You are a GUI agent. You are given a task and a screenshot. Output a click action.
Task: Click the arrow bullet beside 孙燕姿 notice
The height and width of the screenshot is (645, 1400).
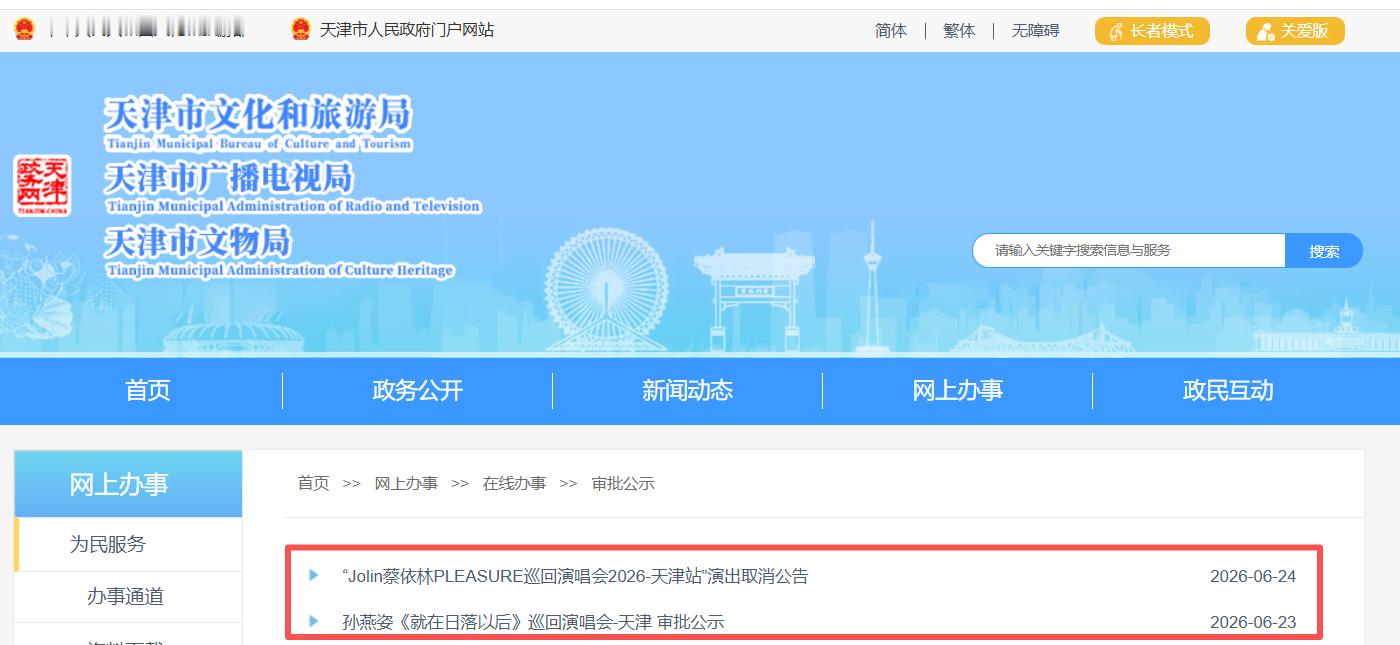coord(314,621)
